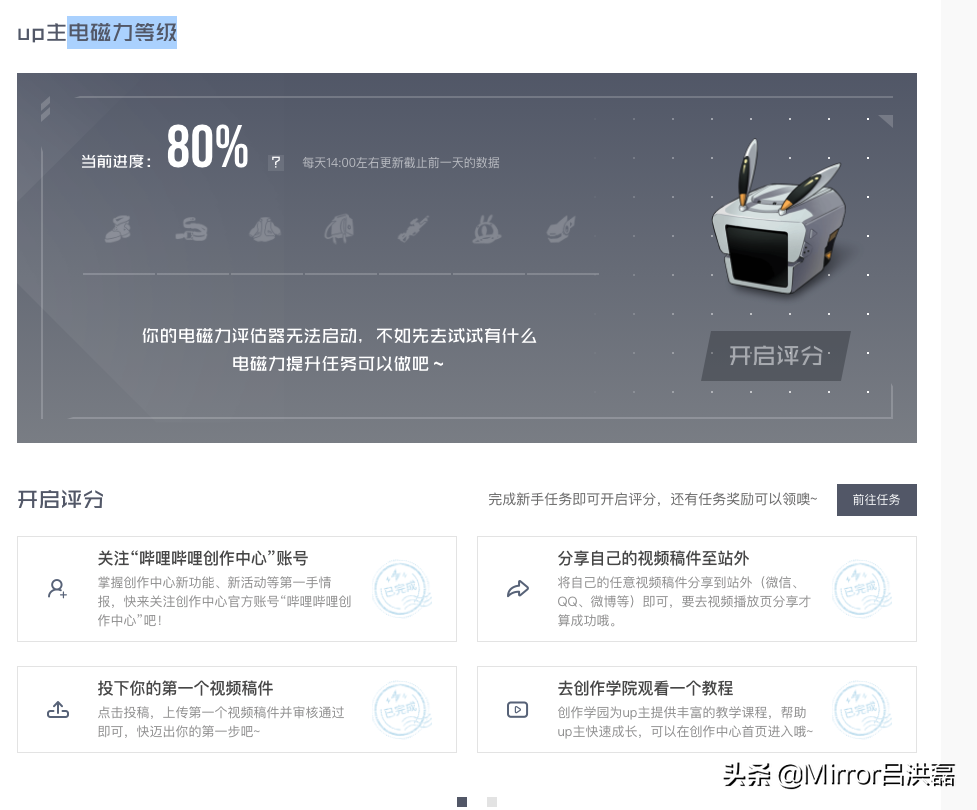Click the 当前进度 80% progress value
This screenshot has width=977, height=810.
[x=208, y=150]
